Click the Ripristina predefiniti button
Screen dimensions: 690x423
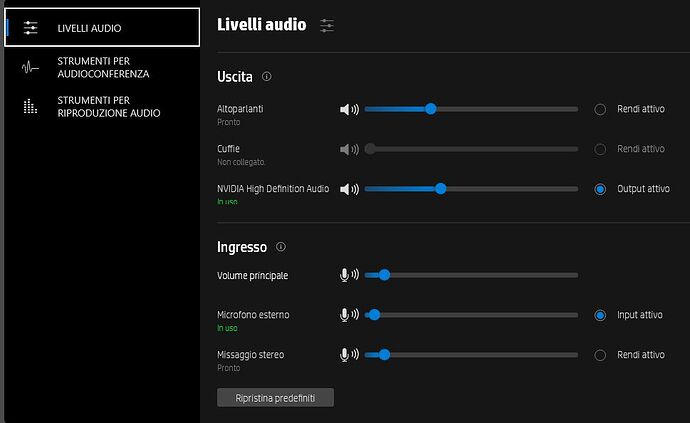(275, 397)
